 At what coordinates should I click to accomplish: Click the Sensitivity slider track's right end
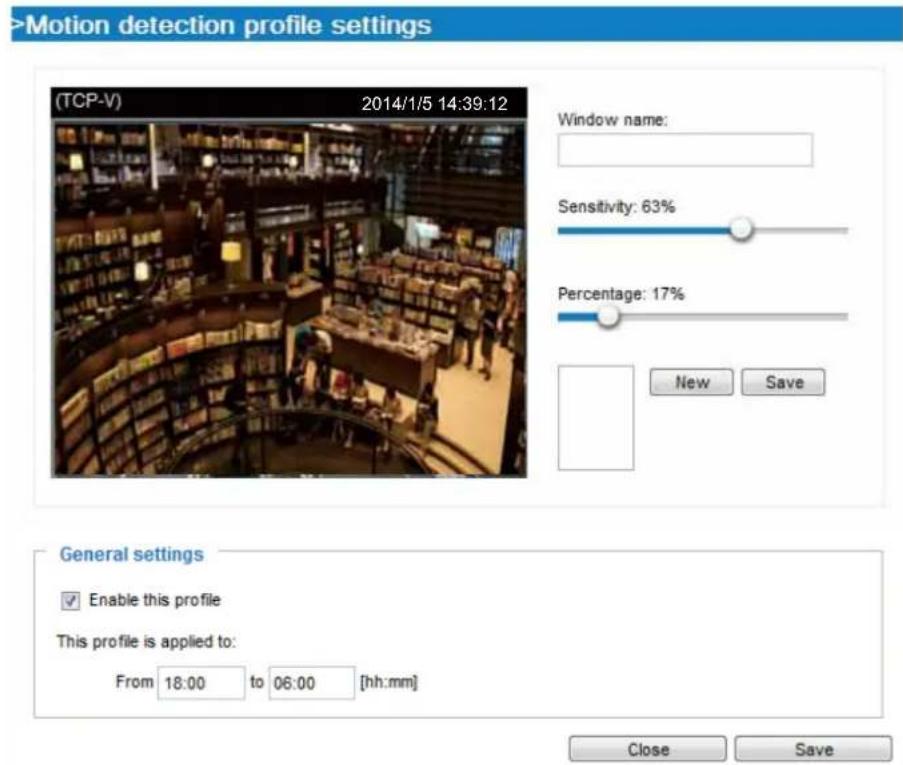tap(842, 230)
